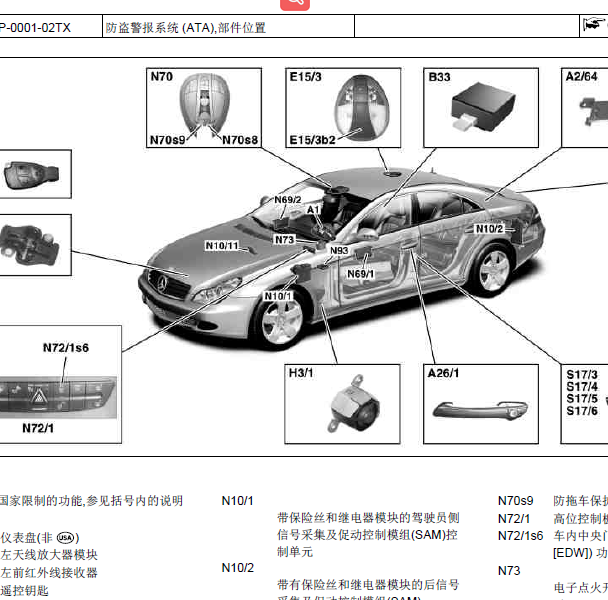The image size is (608, 600).
Task: Click the N72/1s6 label in switch panel
Action: point(66,347)
